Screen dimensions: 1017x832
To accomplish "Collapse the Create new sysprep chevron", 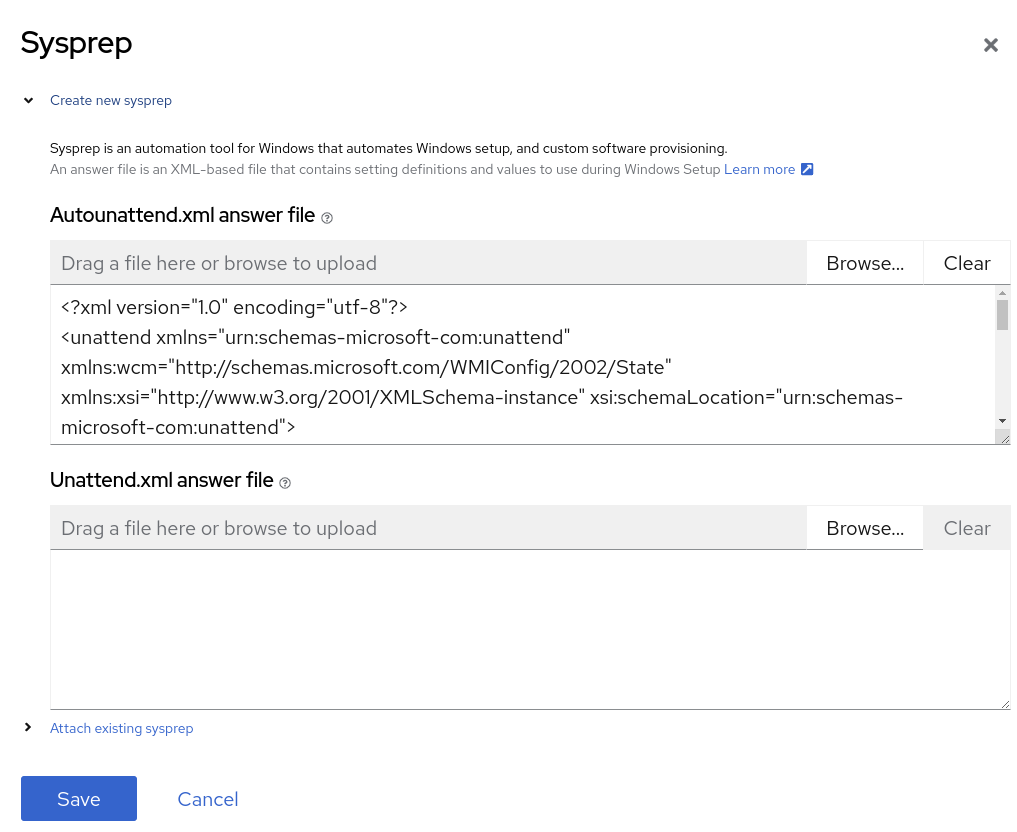I will tap(28, 100).
